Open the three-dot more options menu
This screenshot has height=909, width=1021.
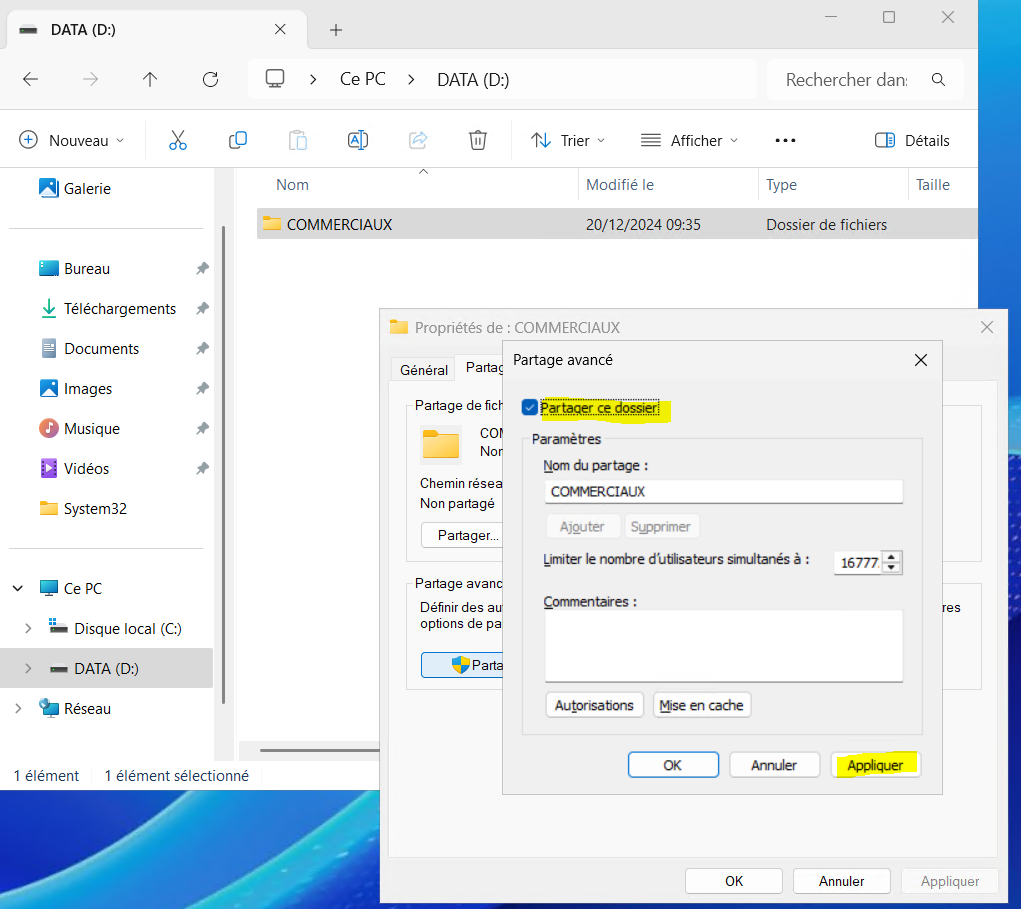tap(785, 140)
